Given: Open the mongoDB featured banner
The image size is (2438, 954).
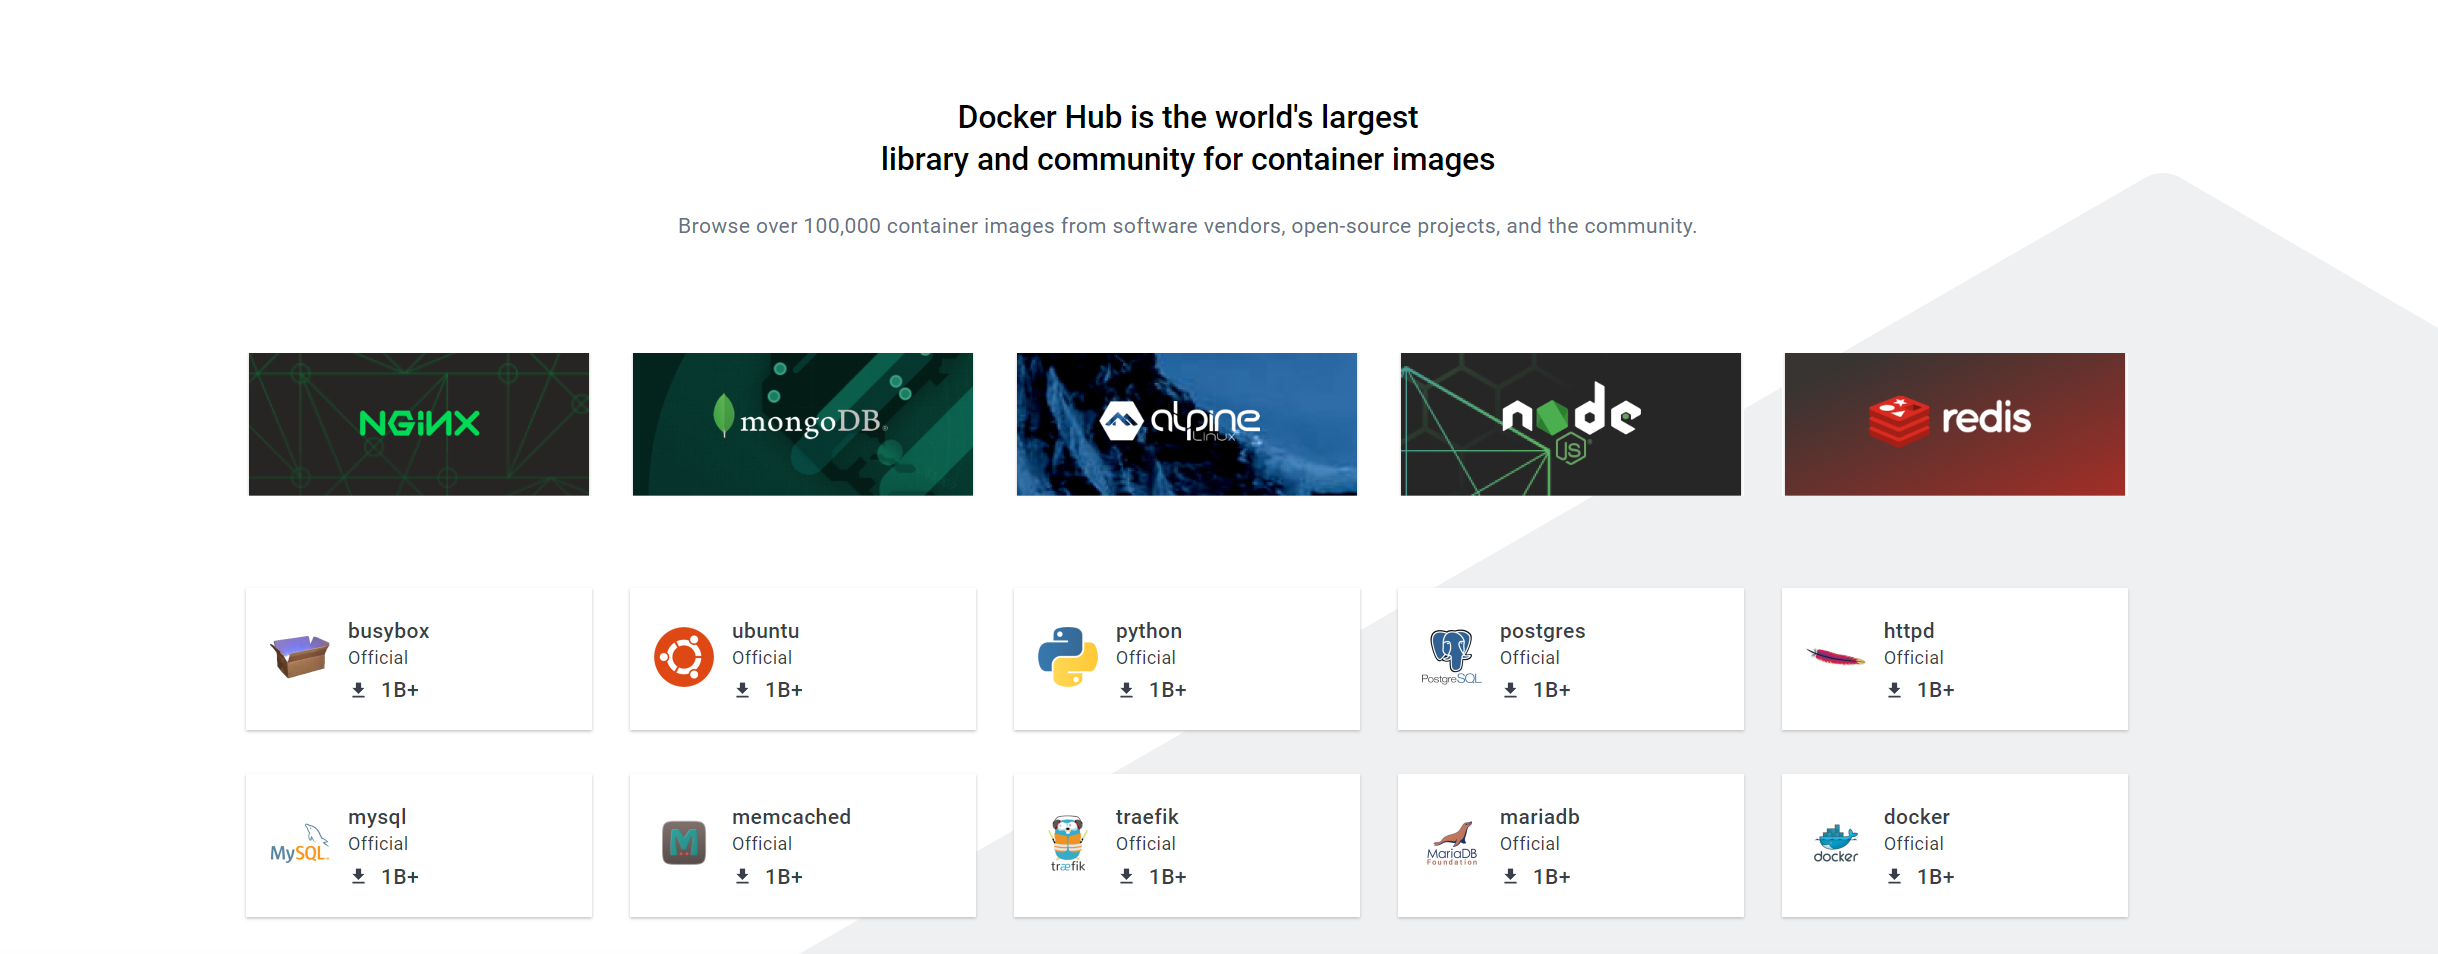Looking at the screenshot, I should (803, 424).
